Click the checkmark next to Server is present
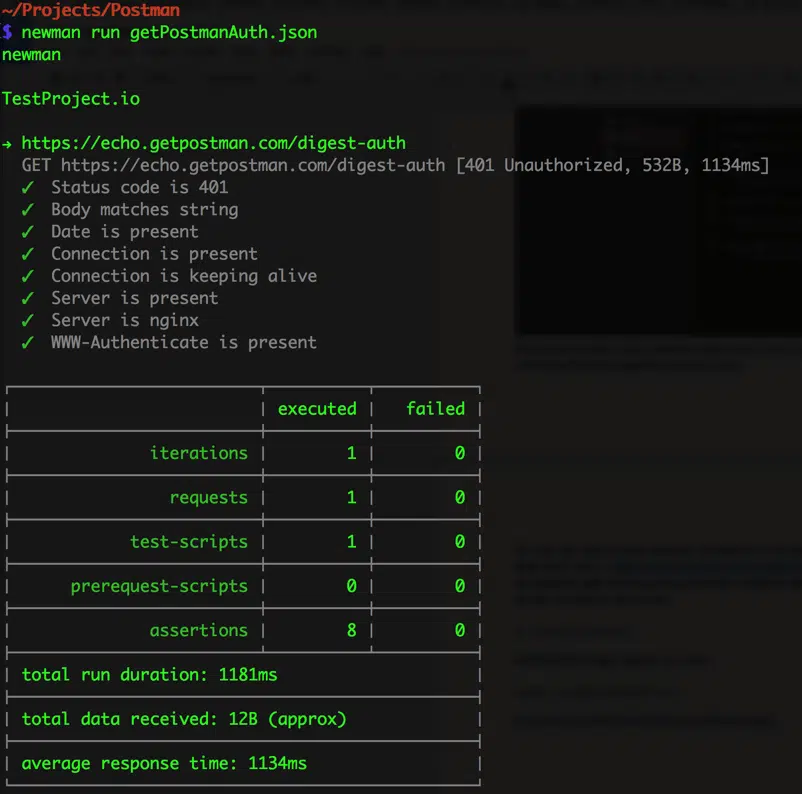The width and height of the screenshot is (802, 794). (x=28, y=297)
